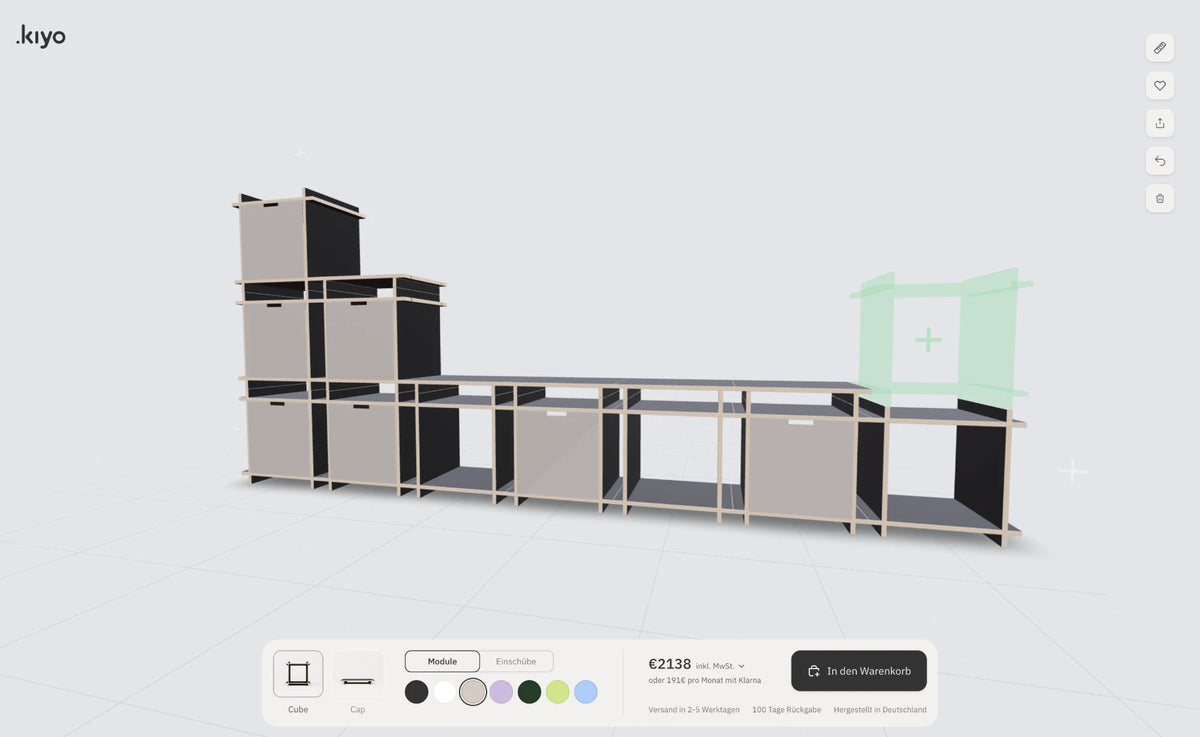
Task: Switch to the Module tab
Action: 442,661
